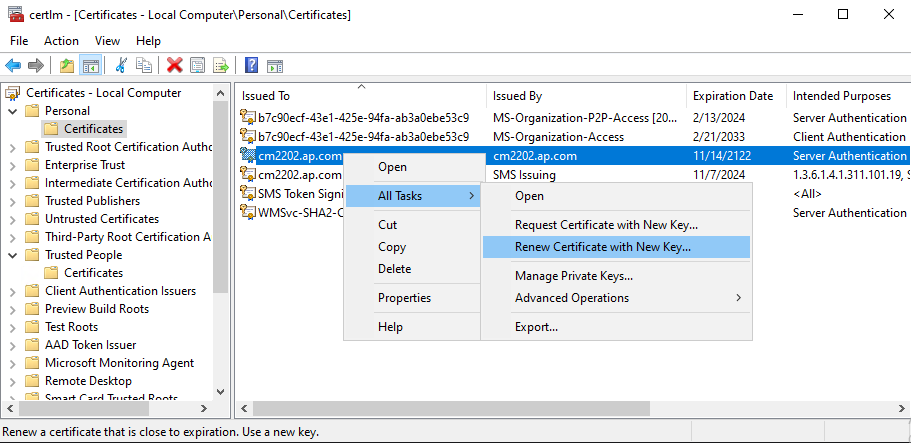Click the tree pane vertical scrollbar thumb
The width and height of the screenshot is (911, 443).
click(x=221, y=198)
